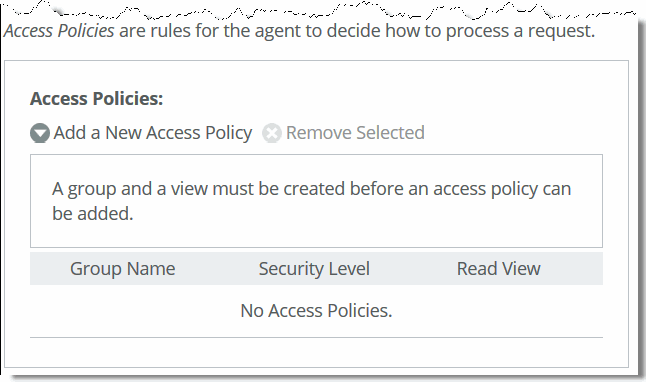Click the Remove Selected X icon
The width and height of the screenshot is (646, 382).
[272, 133]
